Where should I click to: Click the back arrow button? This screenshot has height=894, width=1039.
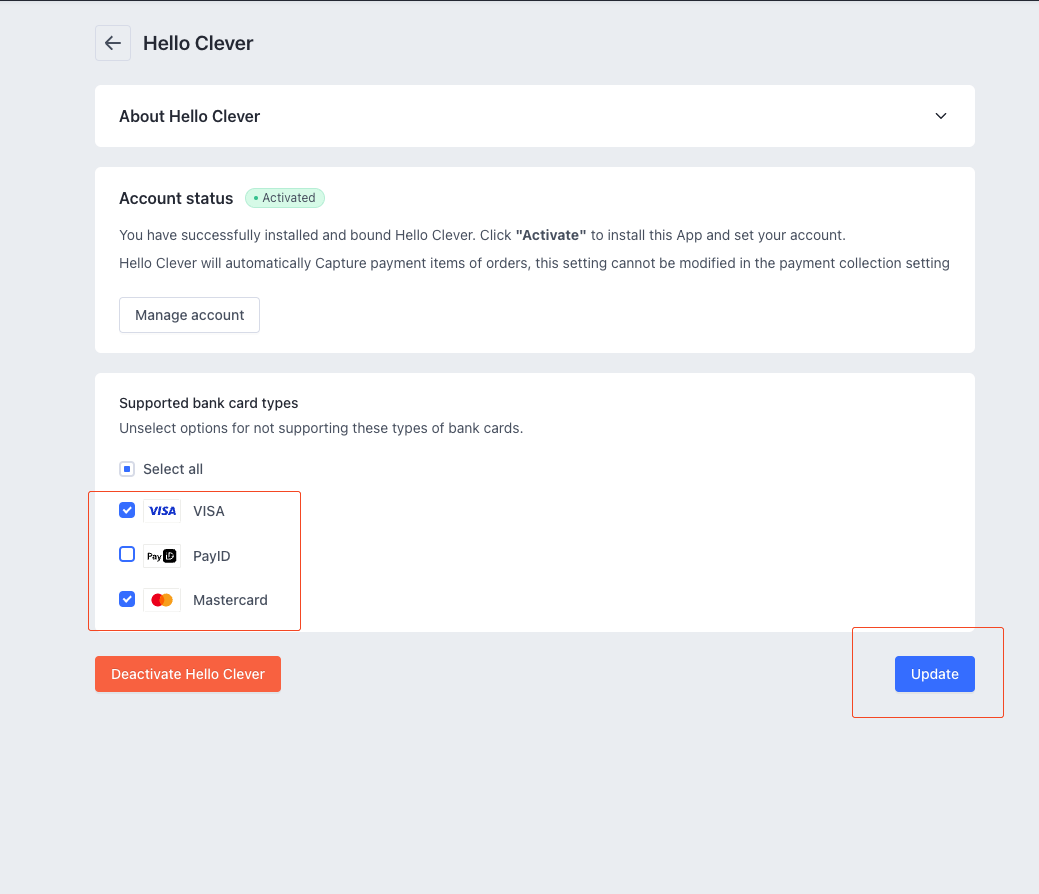[113, 43]
